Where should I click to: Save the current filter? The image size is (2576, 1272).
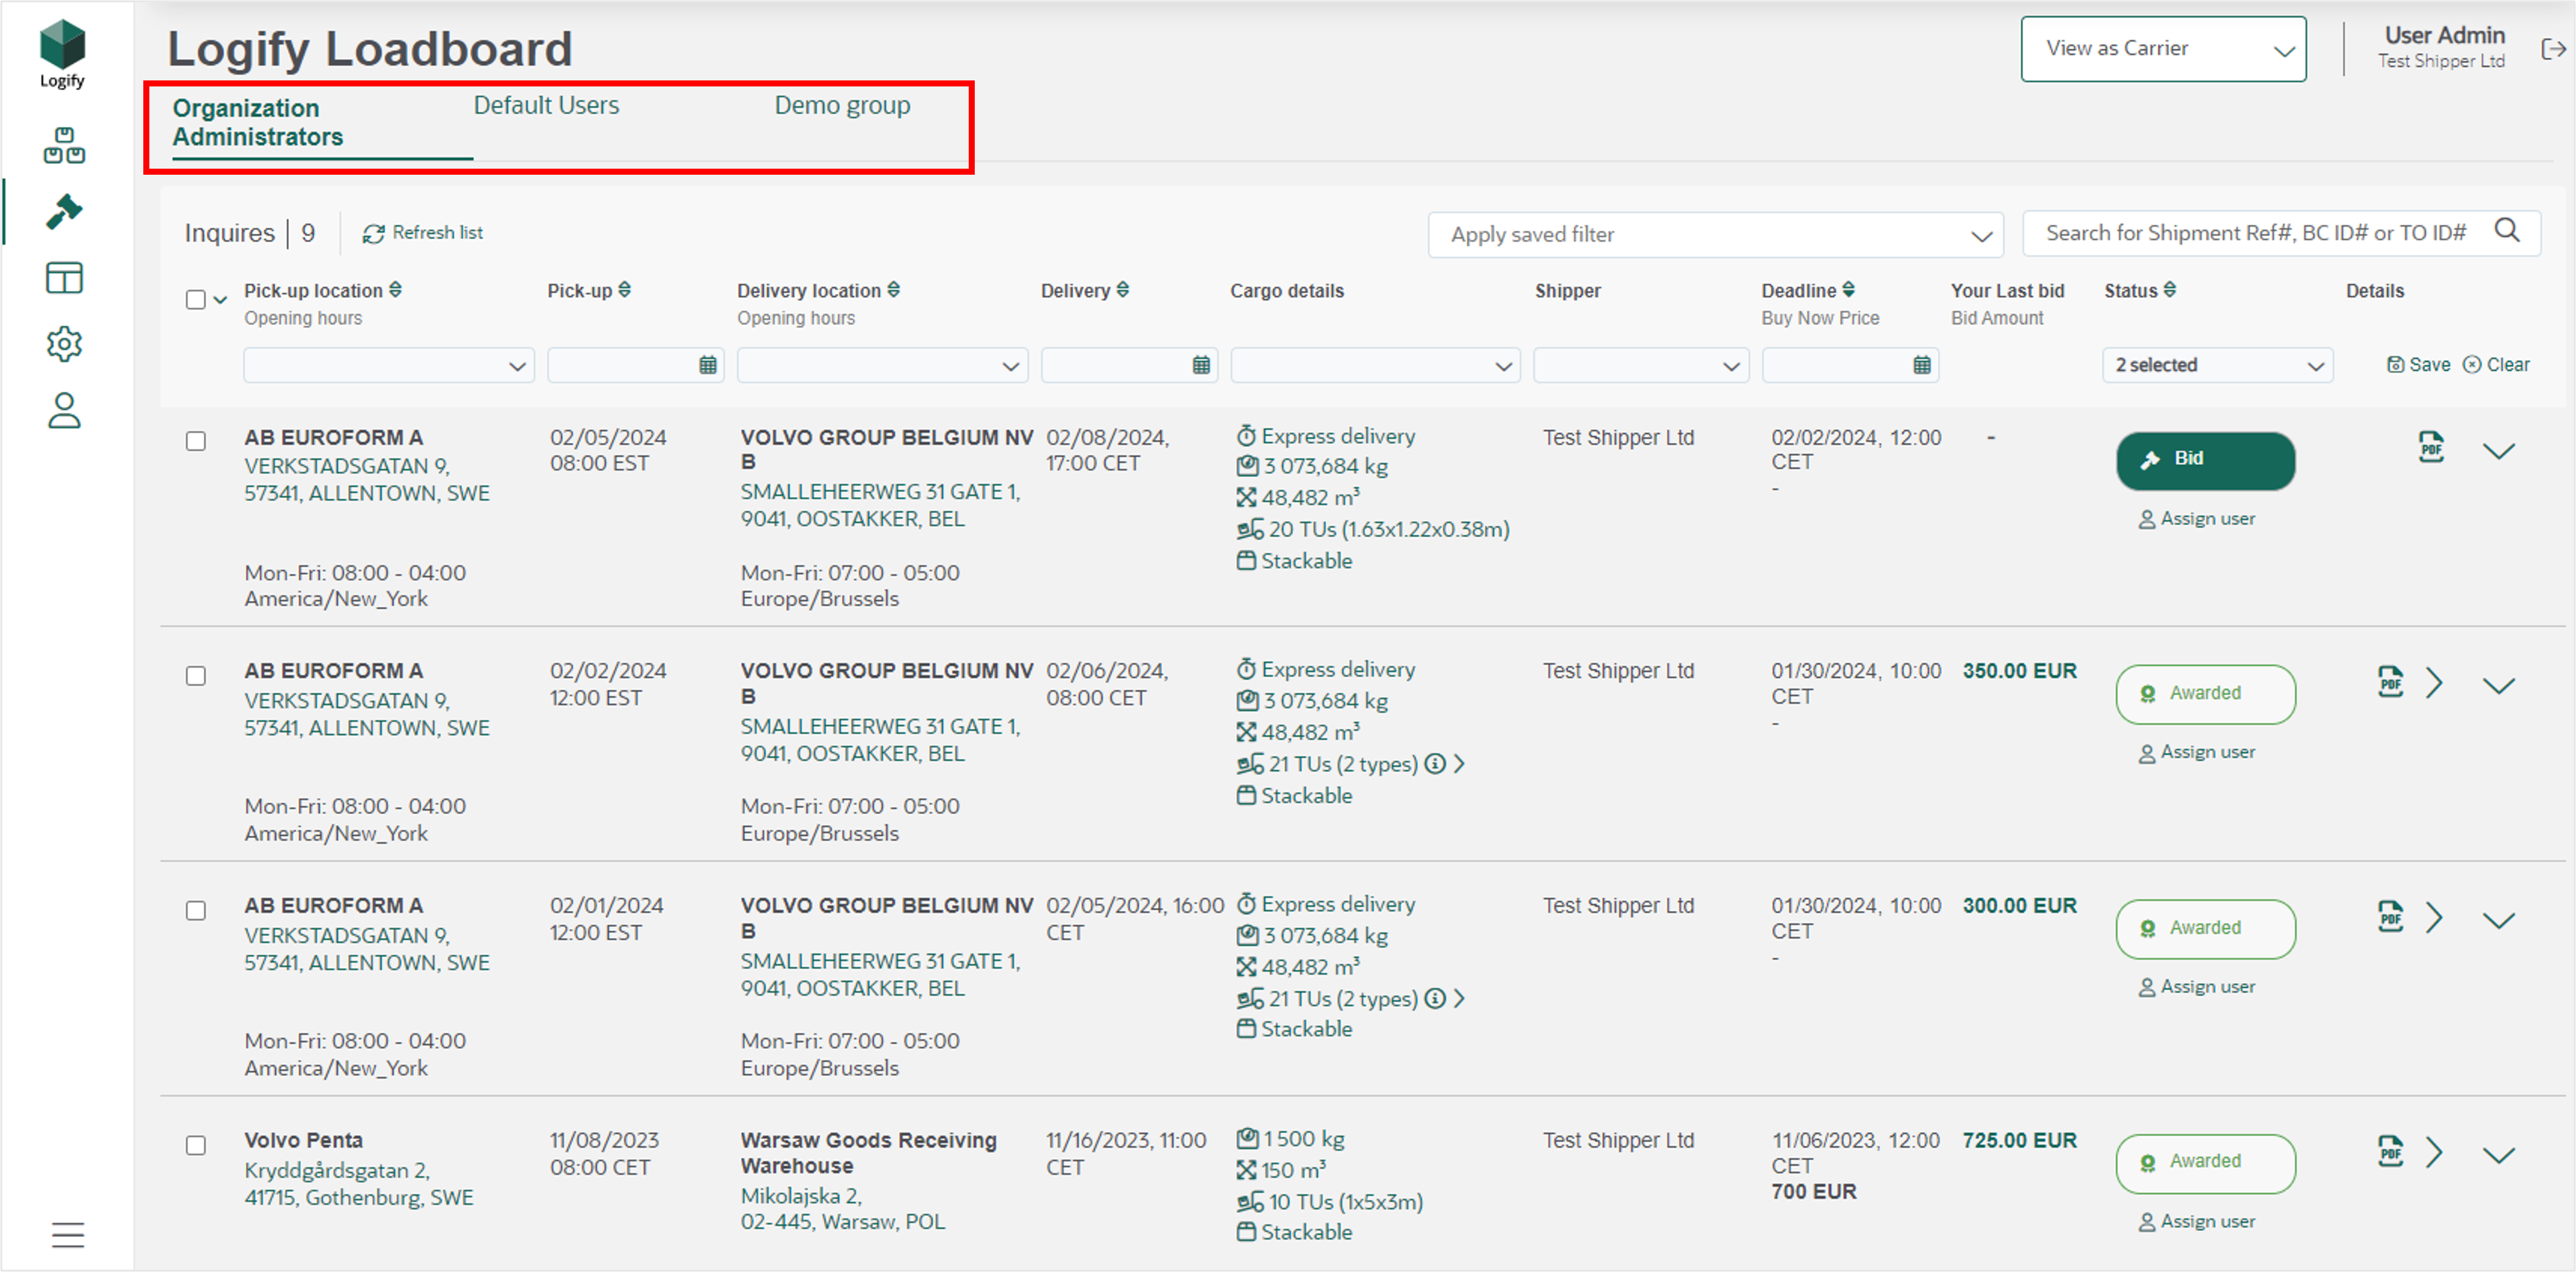coord(2418,365)
